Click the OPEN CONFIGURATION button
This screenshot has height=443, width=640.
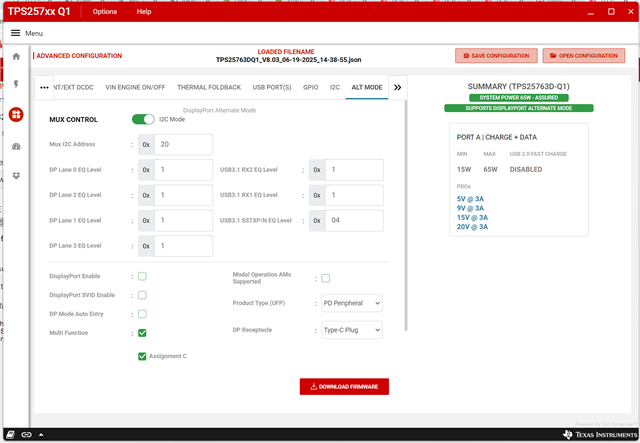(584, 56)
